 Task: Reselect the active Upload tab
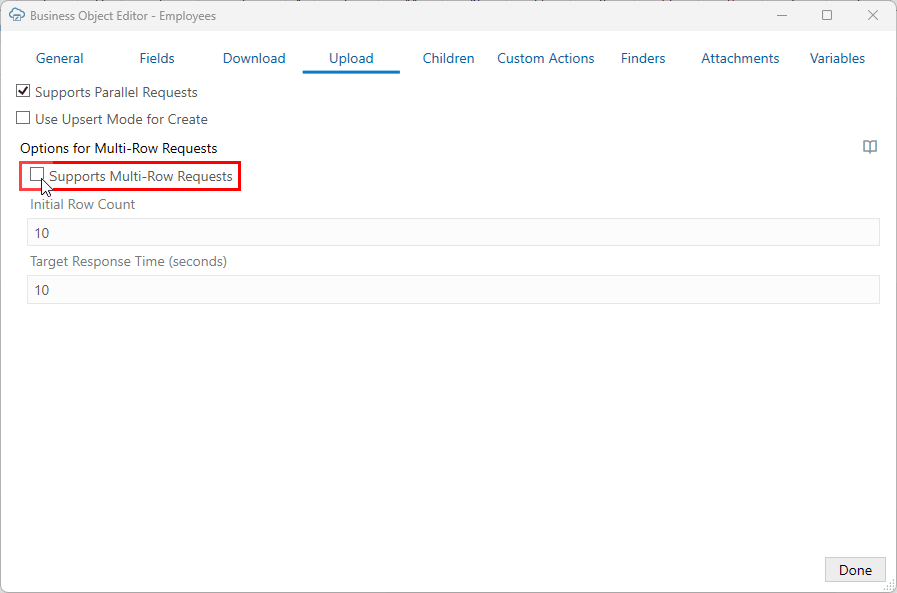350,58
